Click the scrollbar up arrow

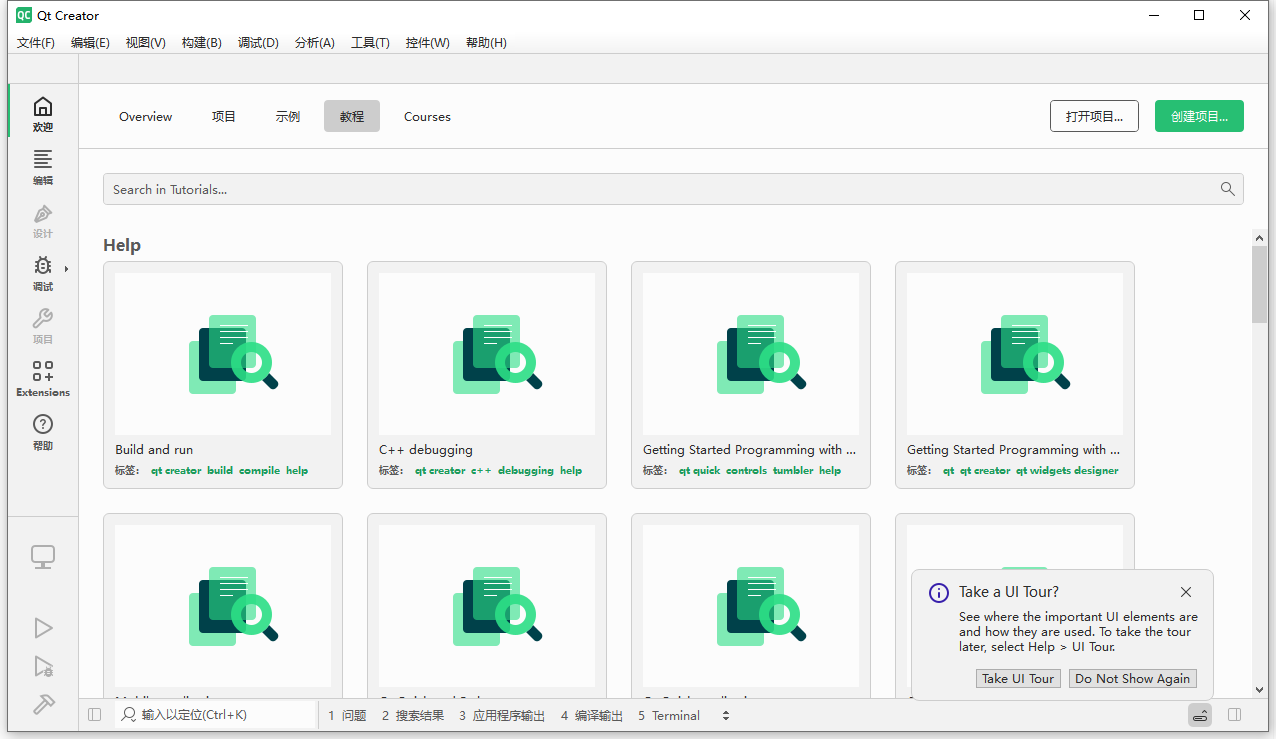click(x=1259, y=238)
